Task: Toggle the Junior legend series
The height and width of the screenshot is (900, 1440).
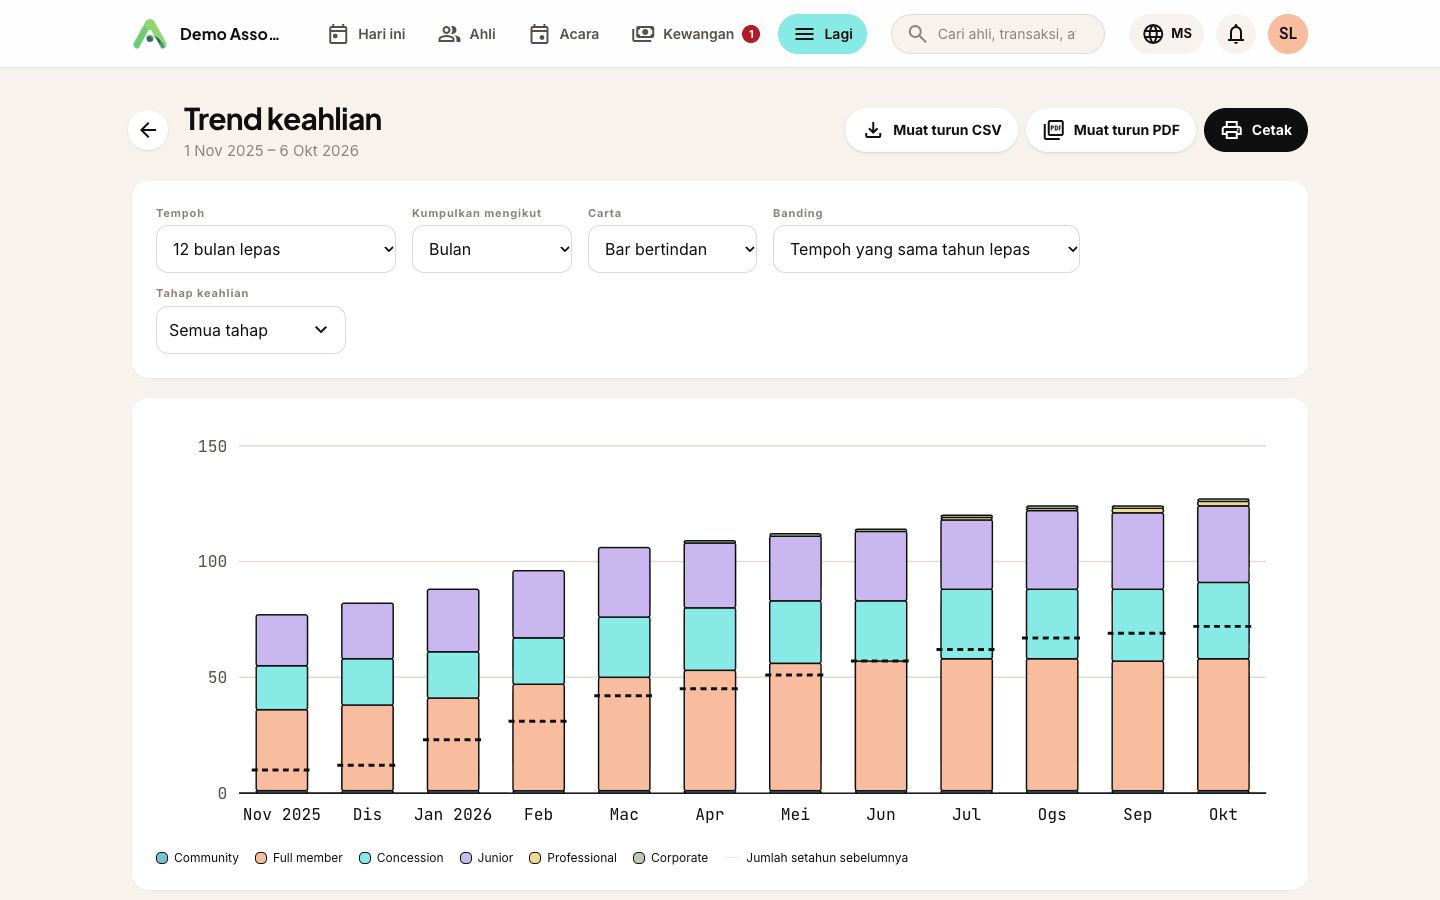Action: 486,858
